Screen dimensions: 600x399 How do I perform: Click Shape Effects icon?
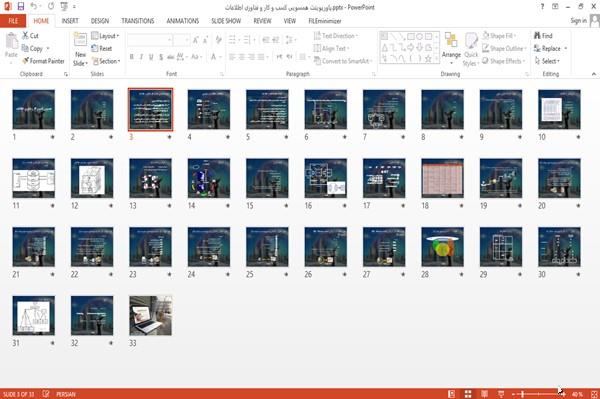(x=486, y=61)
